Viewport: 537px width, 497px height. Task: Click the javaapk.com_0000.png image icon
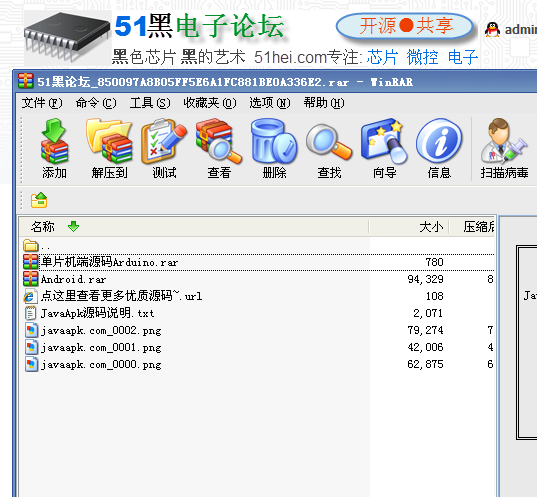tap(31, 364)
